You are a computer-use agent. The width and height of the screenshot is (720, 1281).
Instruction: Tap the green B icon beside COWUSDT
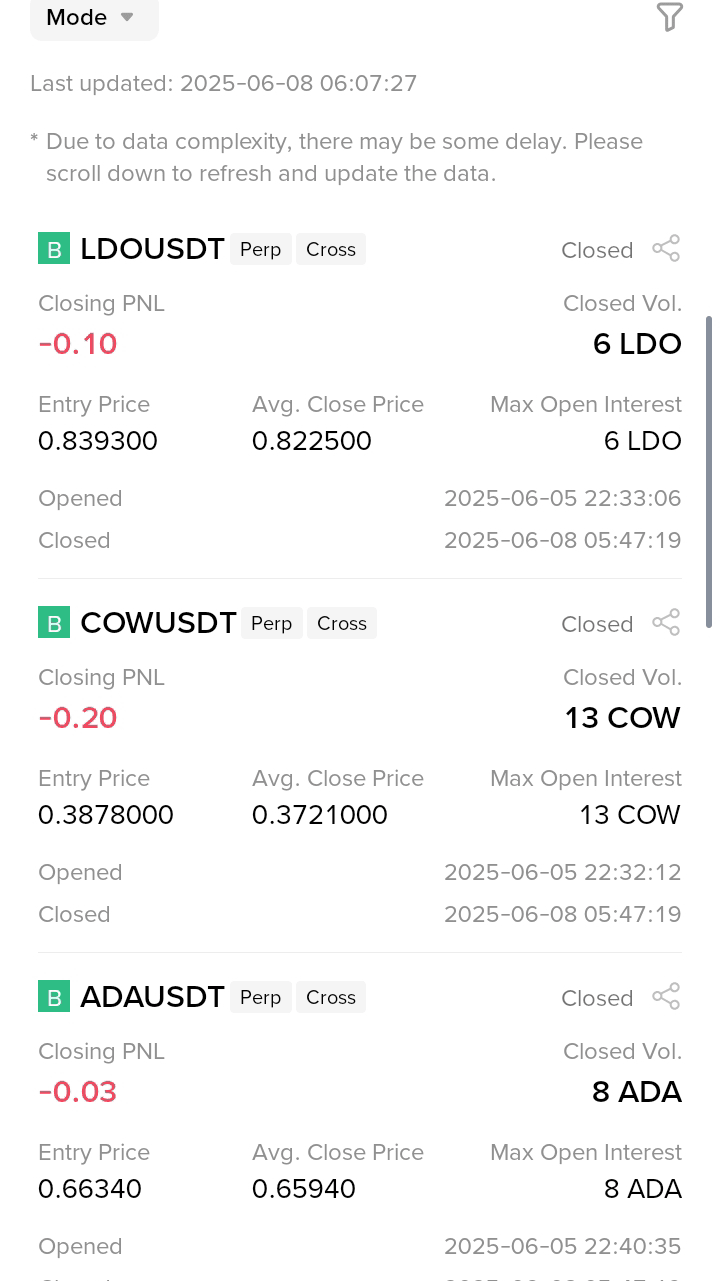click(54, 623)
